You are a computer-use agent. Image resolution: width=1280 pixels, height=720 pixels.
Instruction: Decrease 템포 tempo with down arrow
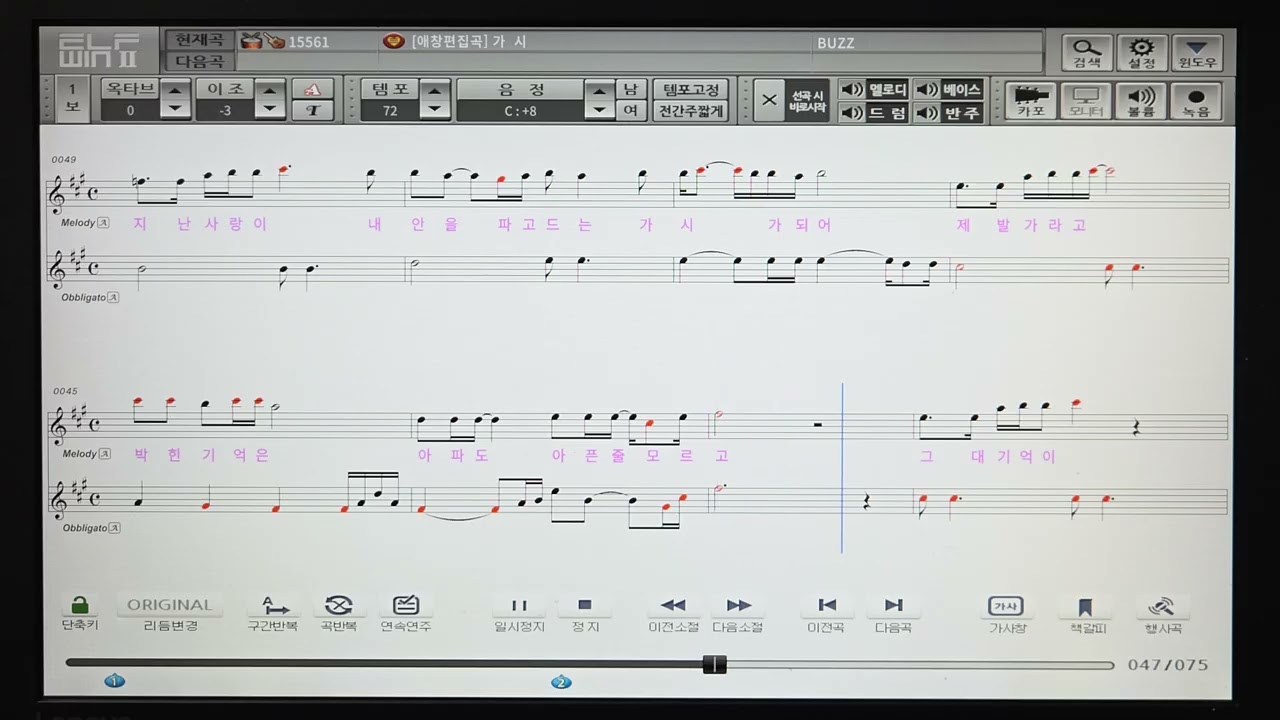coord(435,110)
